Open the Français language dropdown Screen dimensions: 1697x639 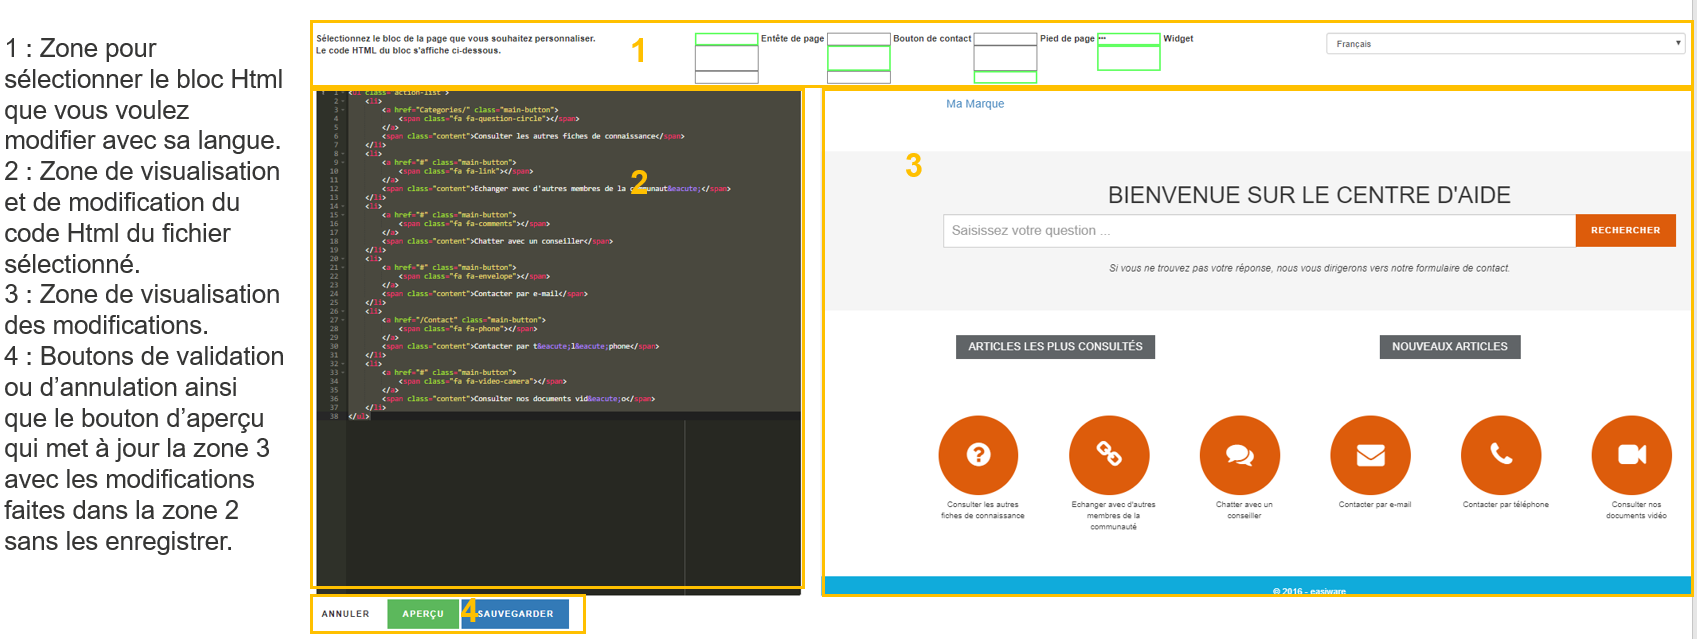click(x=1505, y=44)
